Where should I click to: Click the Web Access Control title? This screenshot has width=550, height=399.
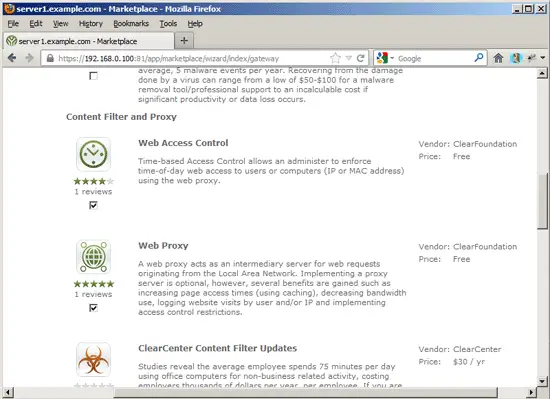pyautogui.click(x=183, y=143)
